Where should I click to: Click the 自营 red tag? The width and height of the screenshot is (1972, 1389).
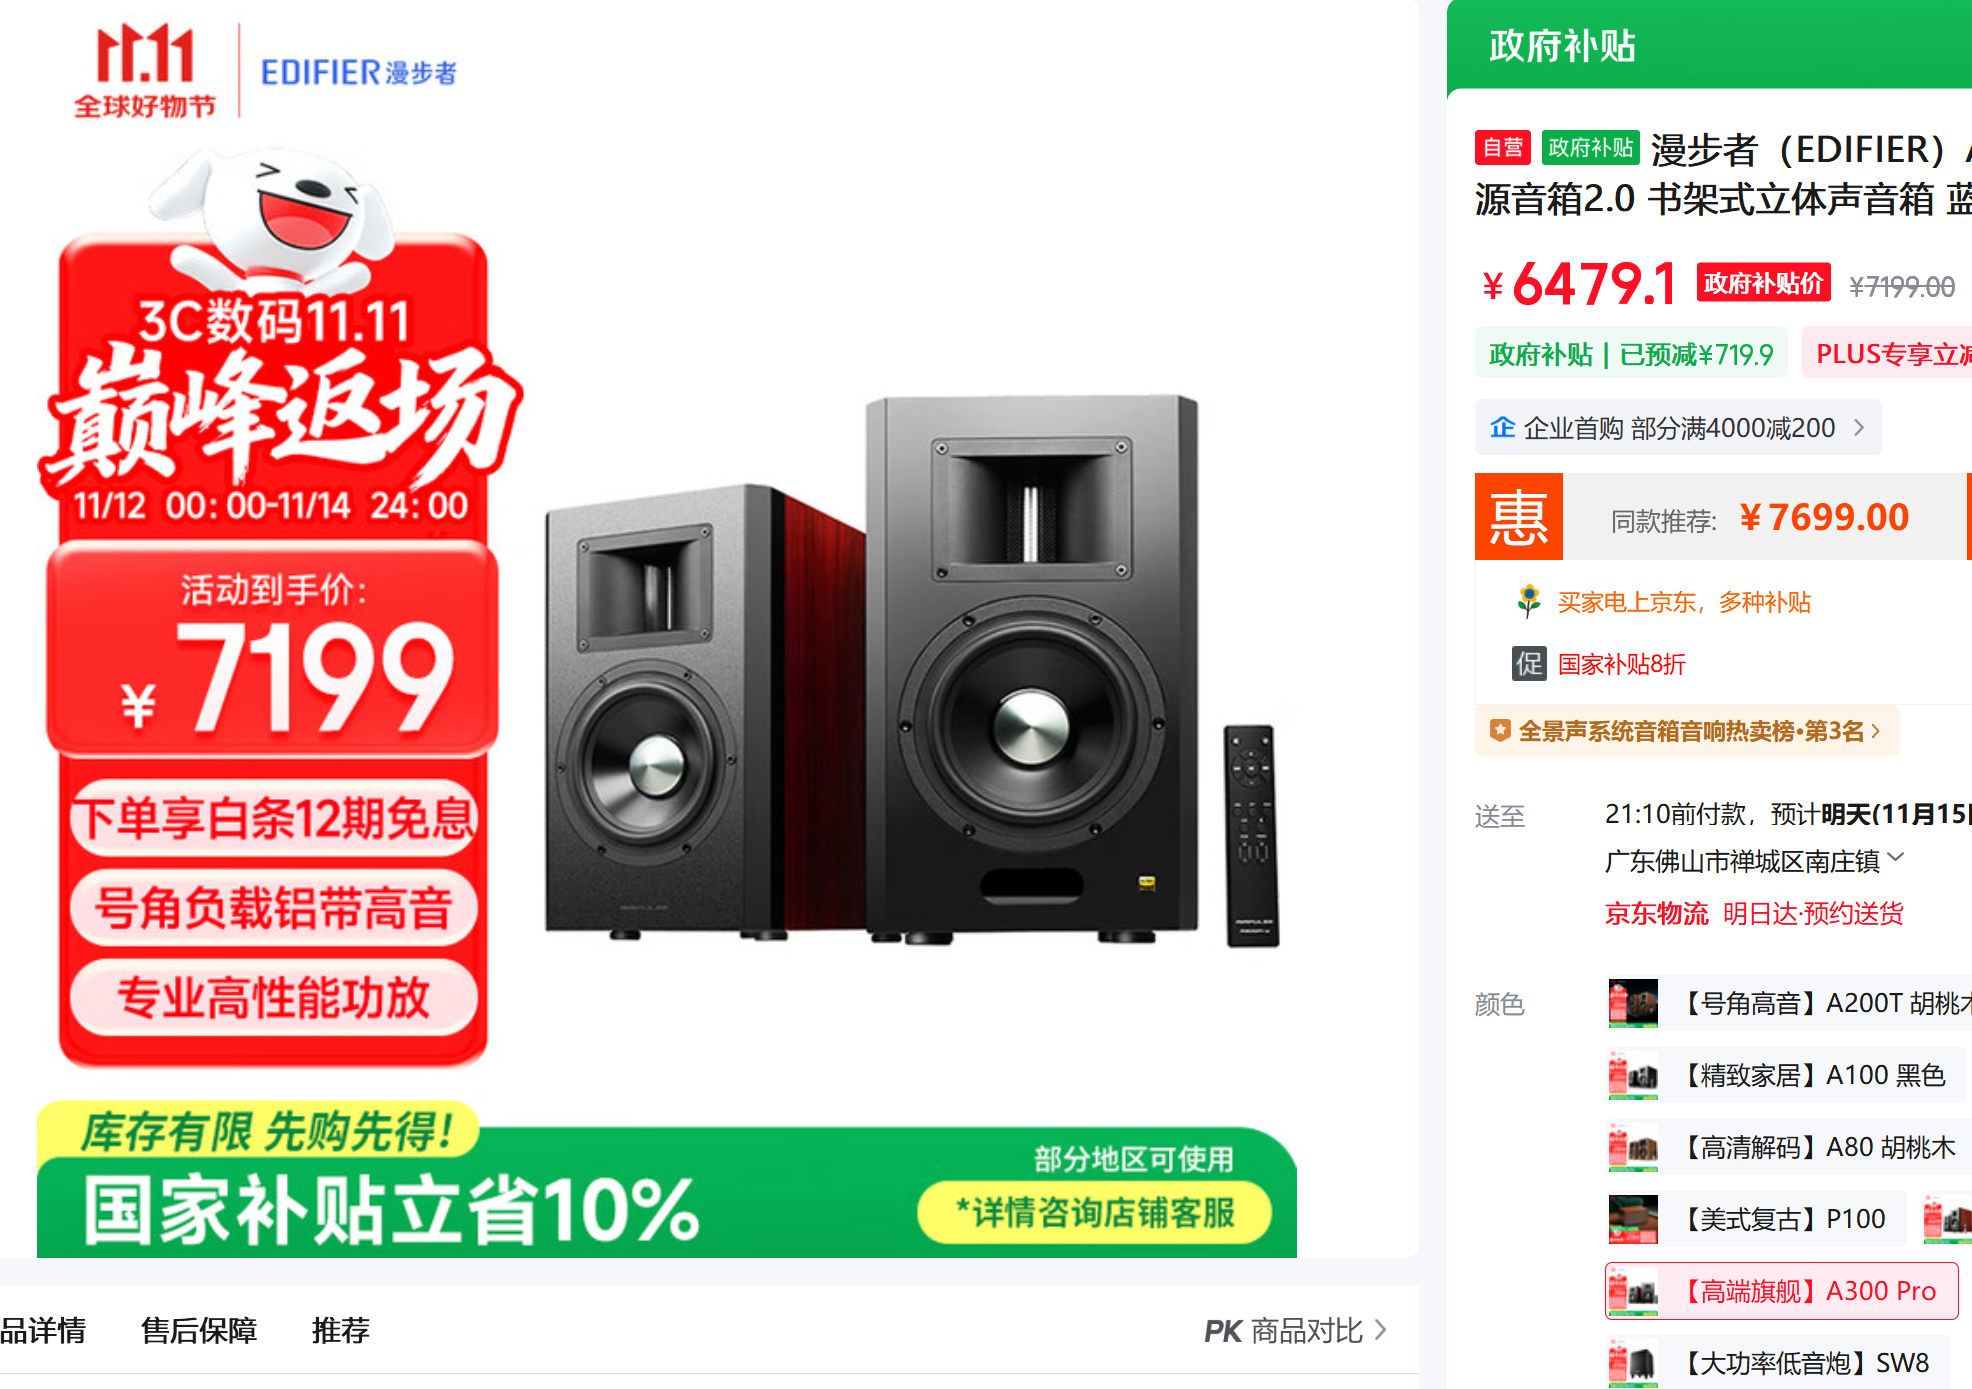pyautogui.click(x=1502, y=148)
